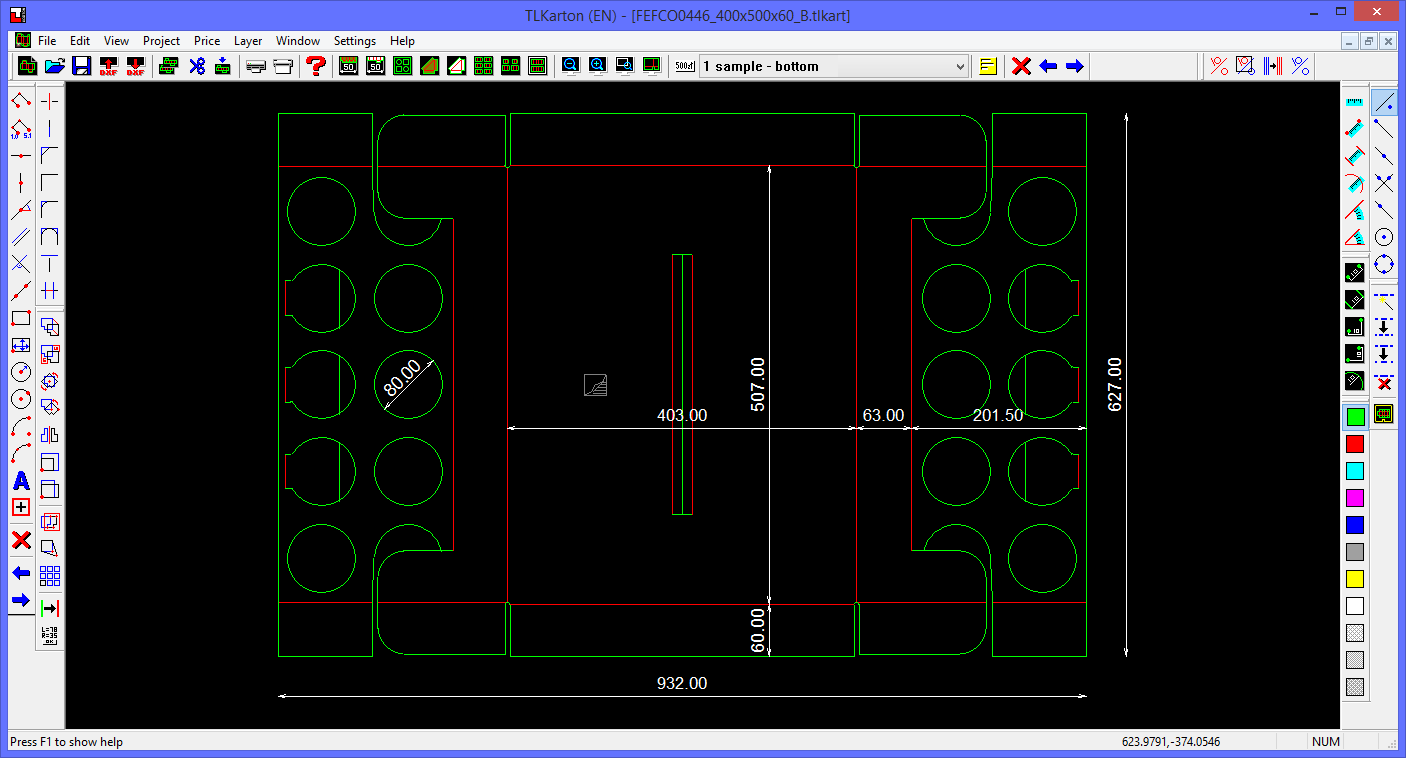Select the white color swatch

pos(1355,606)
